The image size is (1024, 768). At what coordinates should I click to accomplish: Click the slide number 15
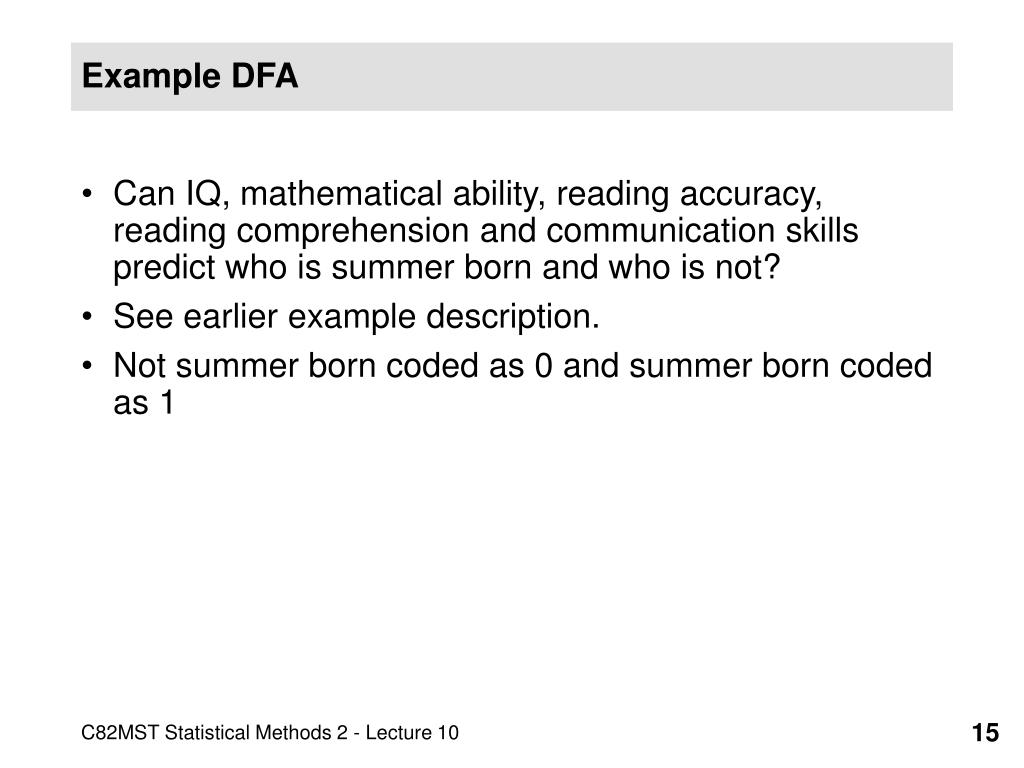pos(985,733)
